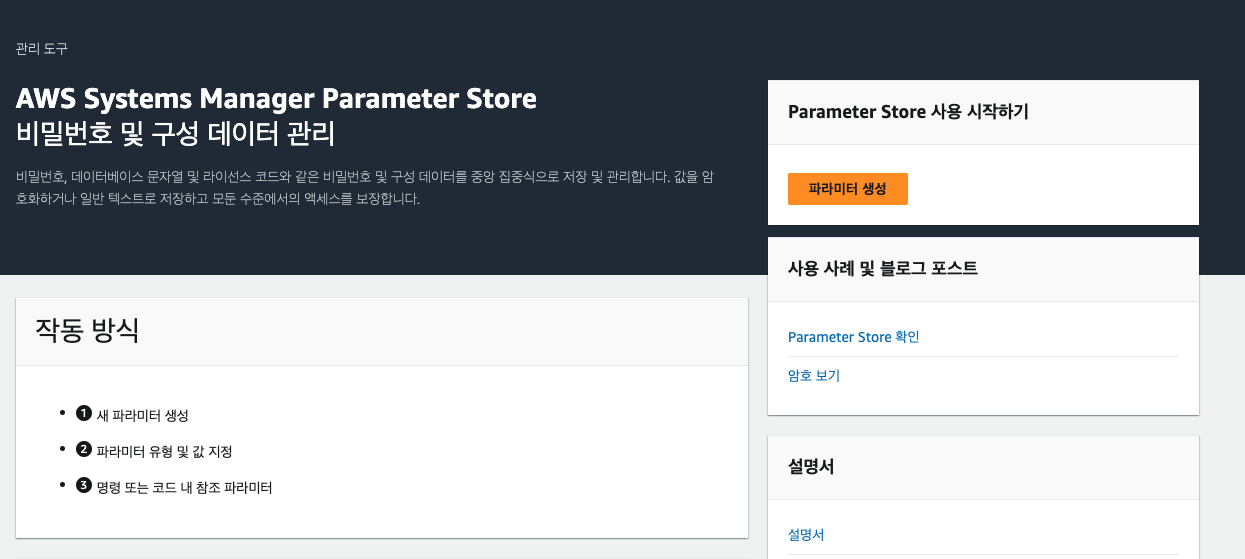Click step 3 명령 또는 코드 내 참조 파라미터

pos(184,488)
